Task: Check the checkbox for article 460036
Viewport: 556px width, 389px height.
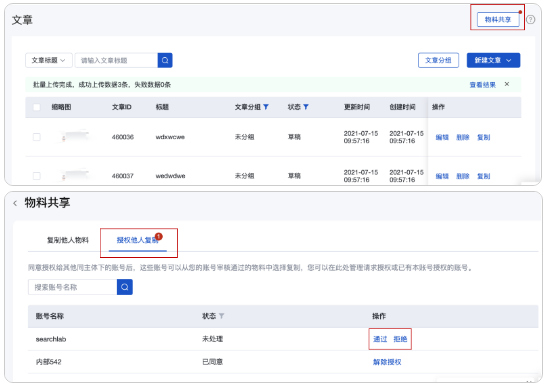Action: click(x=37, y=137)
